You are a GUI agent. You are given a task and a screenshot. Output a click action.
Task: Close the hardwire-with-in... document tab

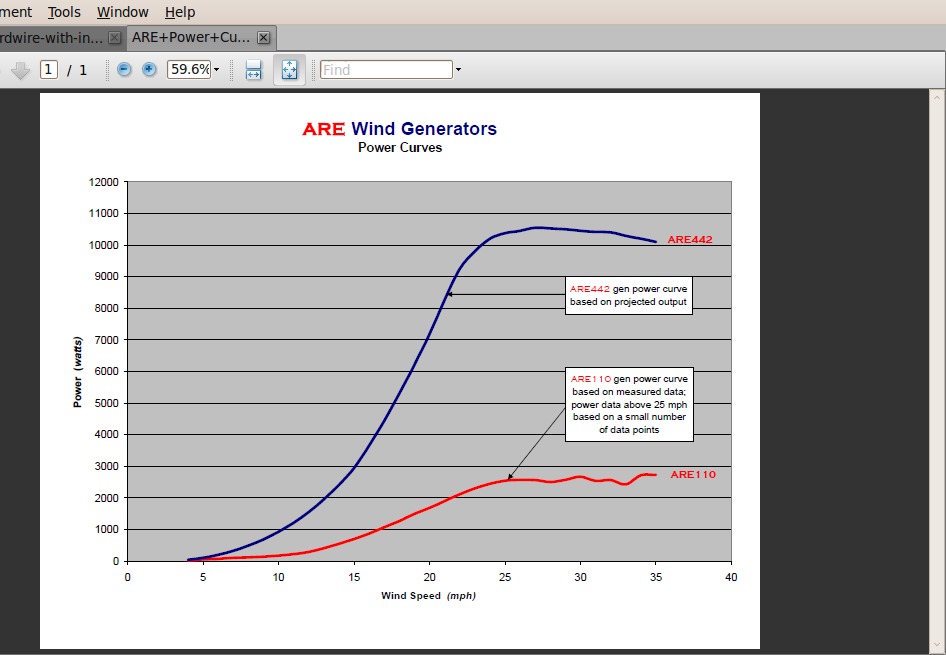click(114, 38)
